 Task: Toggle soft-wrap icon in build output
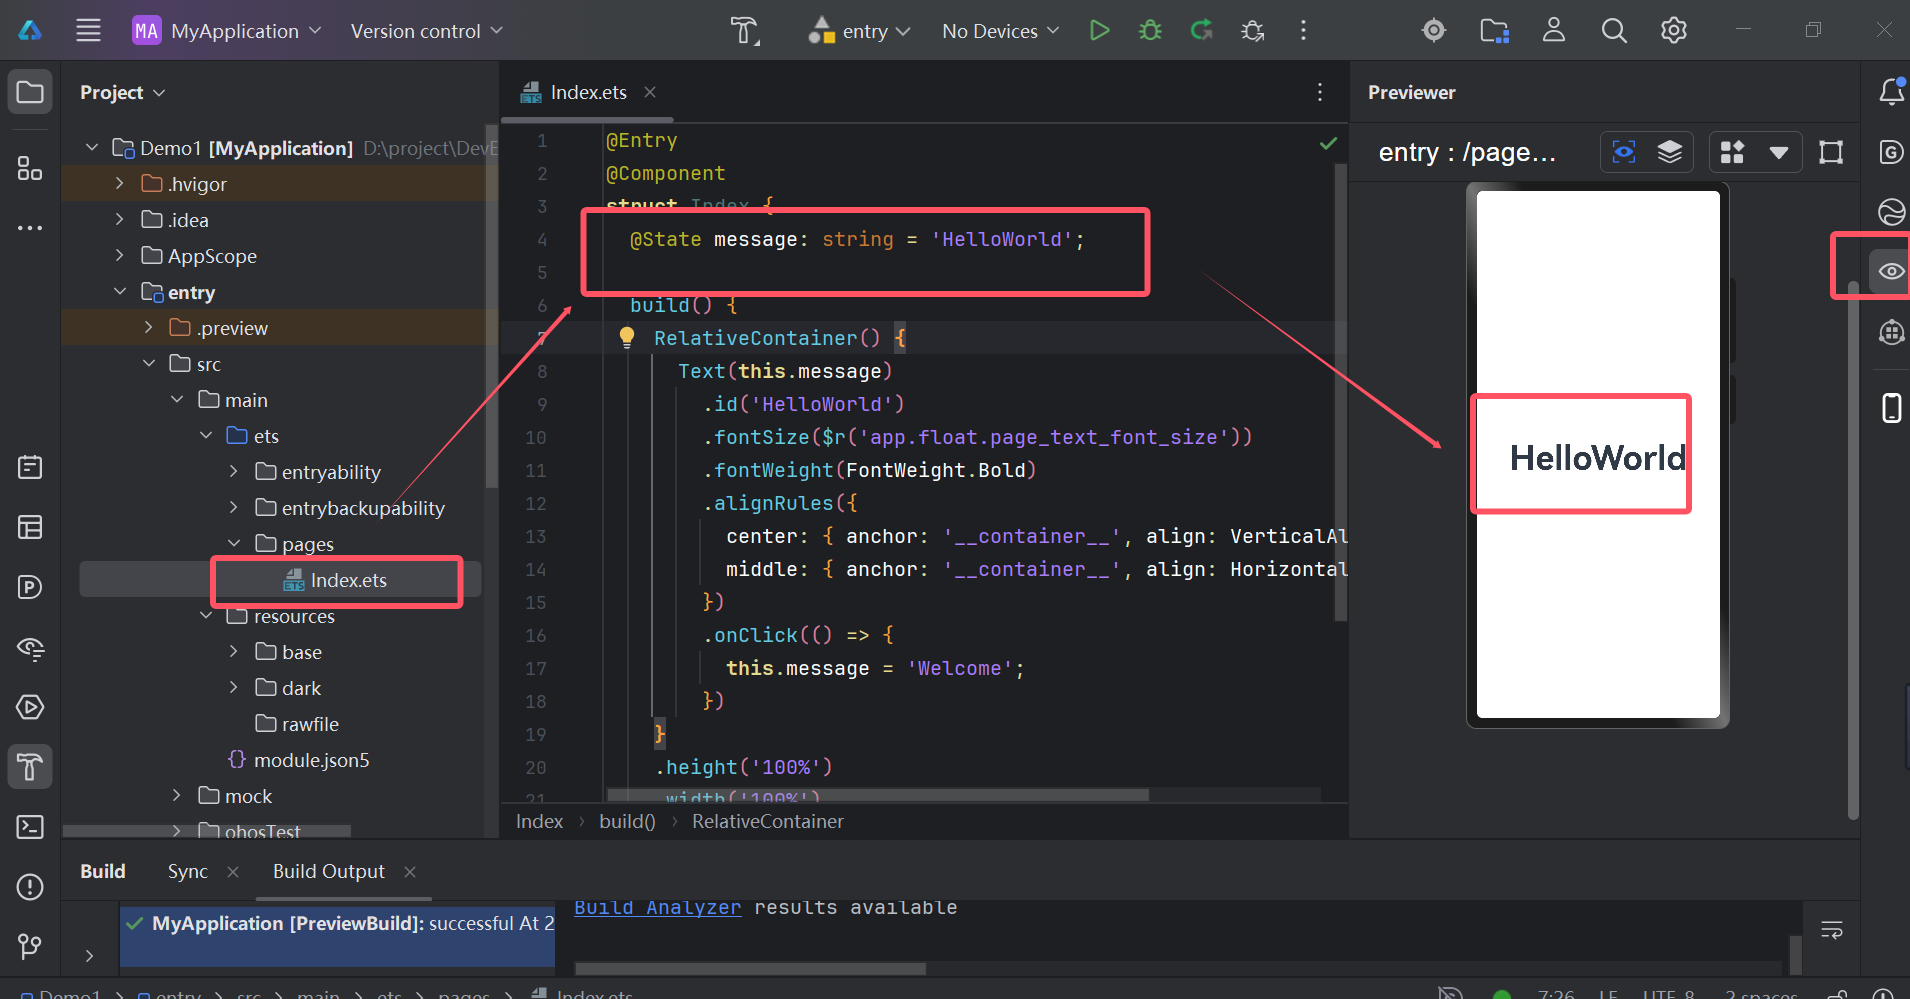1832,930
